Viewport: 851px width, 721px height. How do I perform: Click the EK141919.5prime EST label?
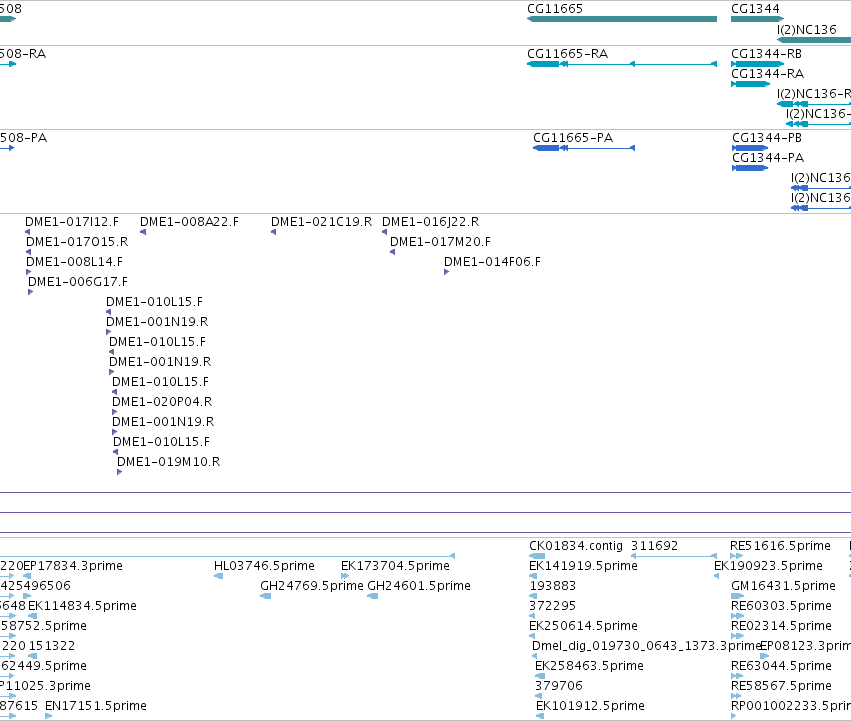pyautogui.click(x=583, y=566)
